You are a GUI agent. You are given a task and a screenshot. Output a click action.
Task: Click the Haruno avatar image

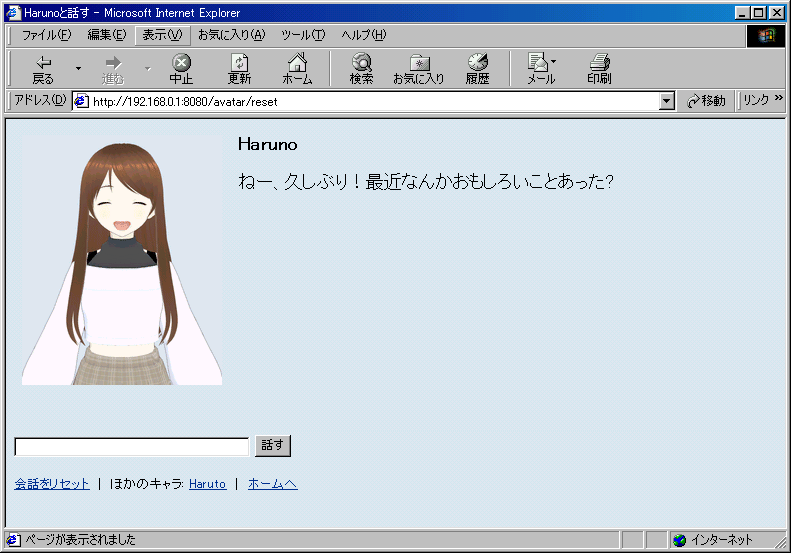click(x=122, y=260)
